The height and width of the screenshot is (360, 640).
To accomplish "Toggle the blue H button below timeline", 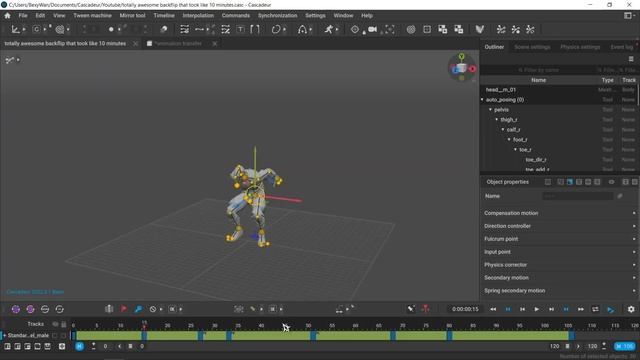I will coord(80,346).
